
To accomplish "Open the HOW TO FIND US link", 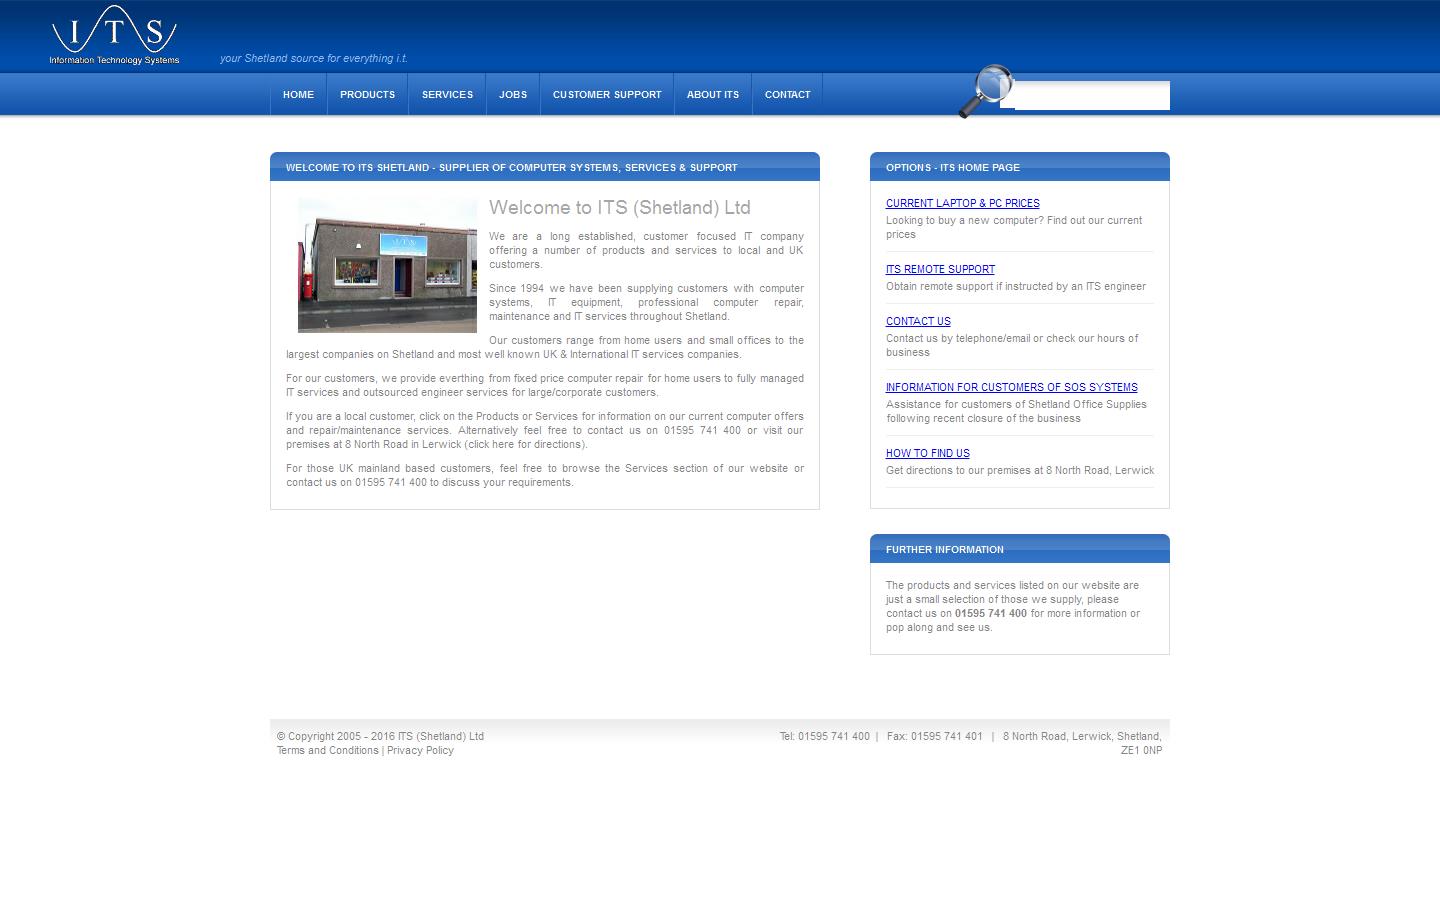I will [927, 453].
